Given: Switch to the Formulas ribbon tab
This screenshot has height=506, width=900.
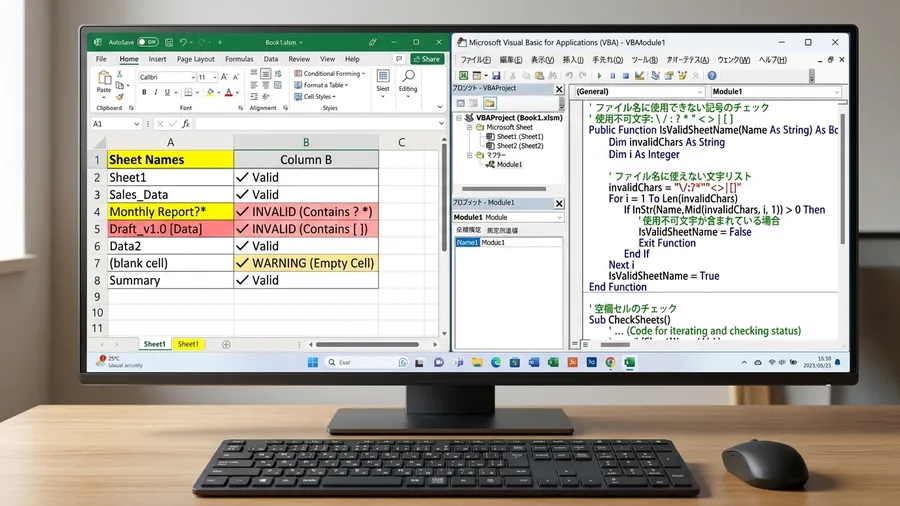Looking at the screenshot, I should (x=239, y=59).
